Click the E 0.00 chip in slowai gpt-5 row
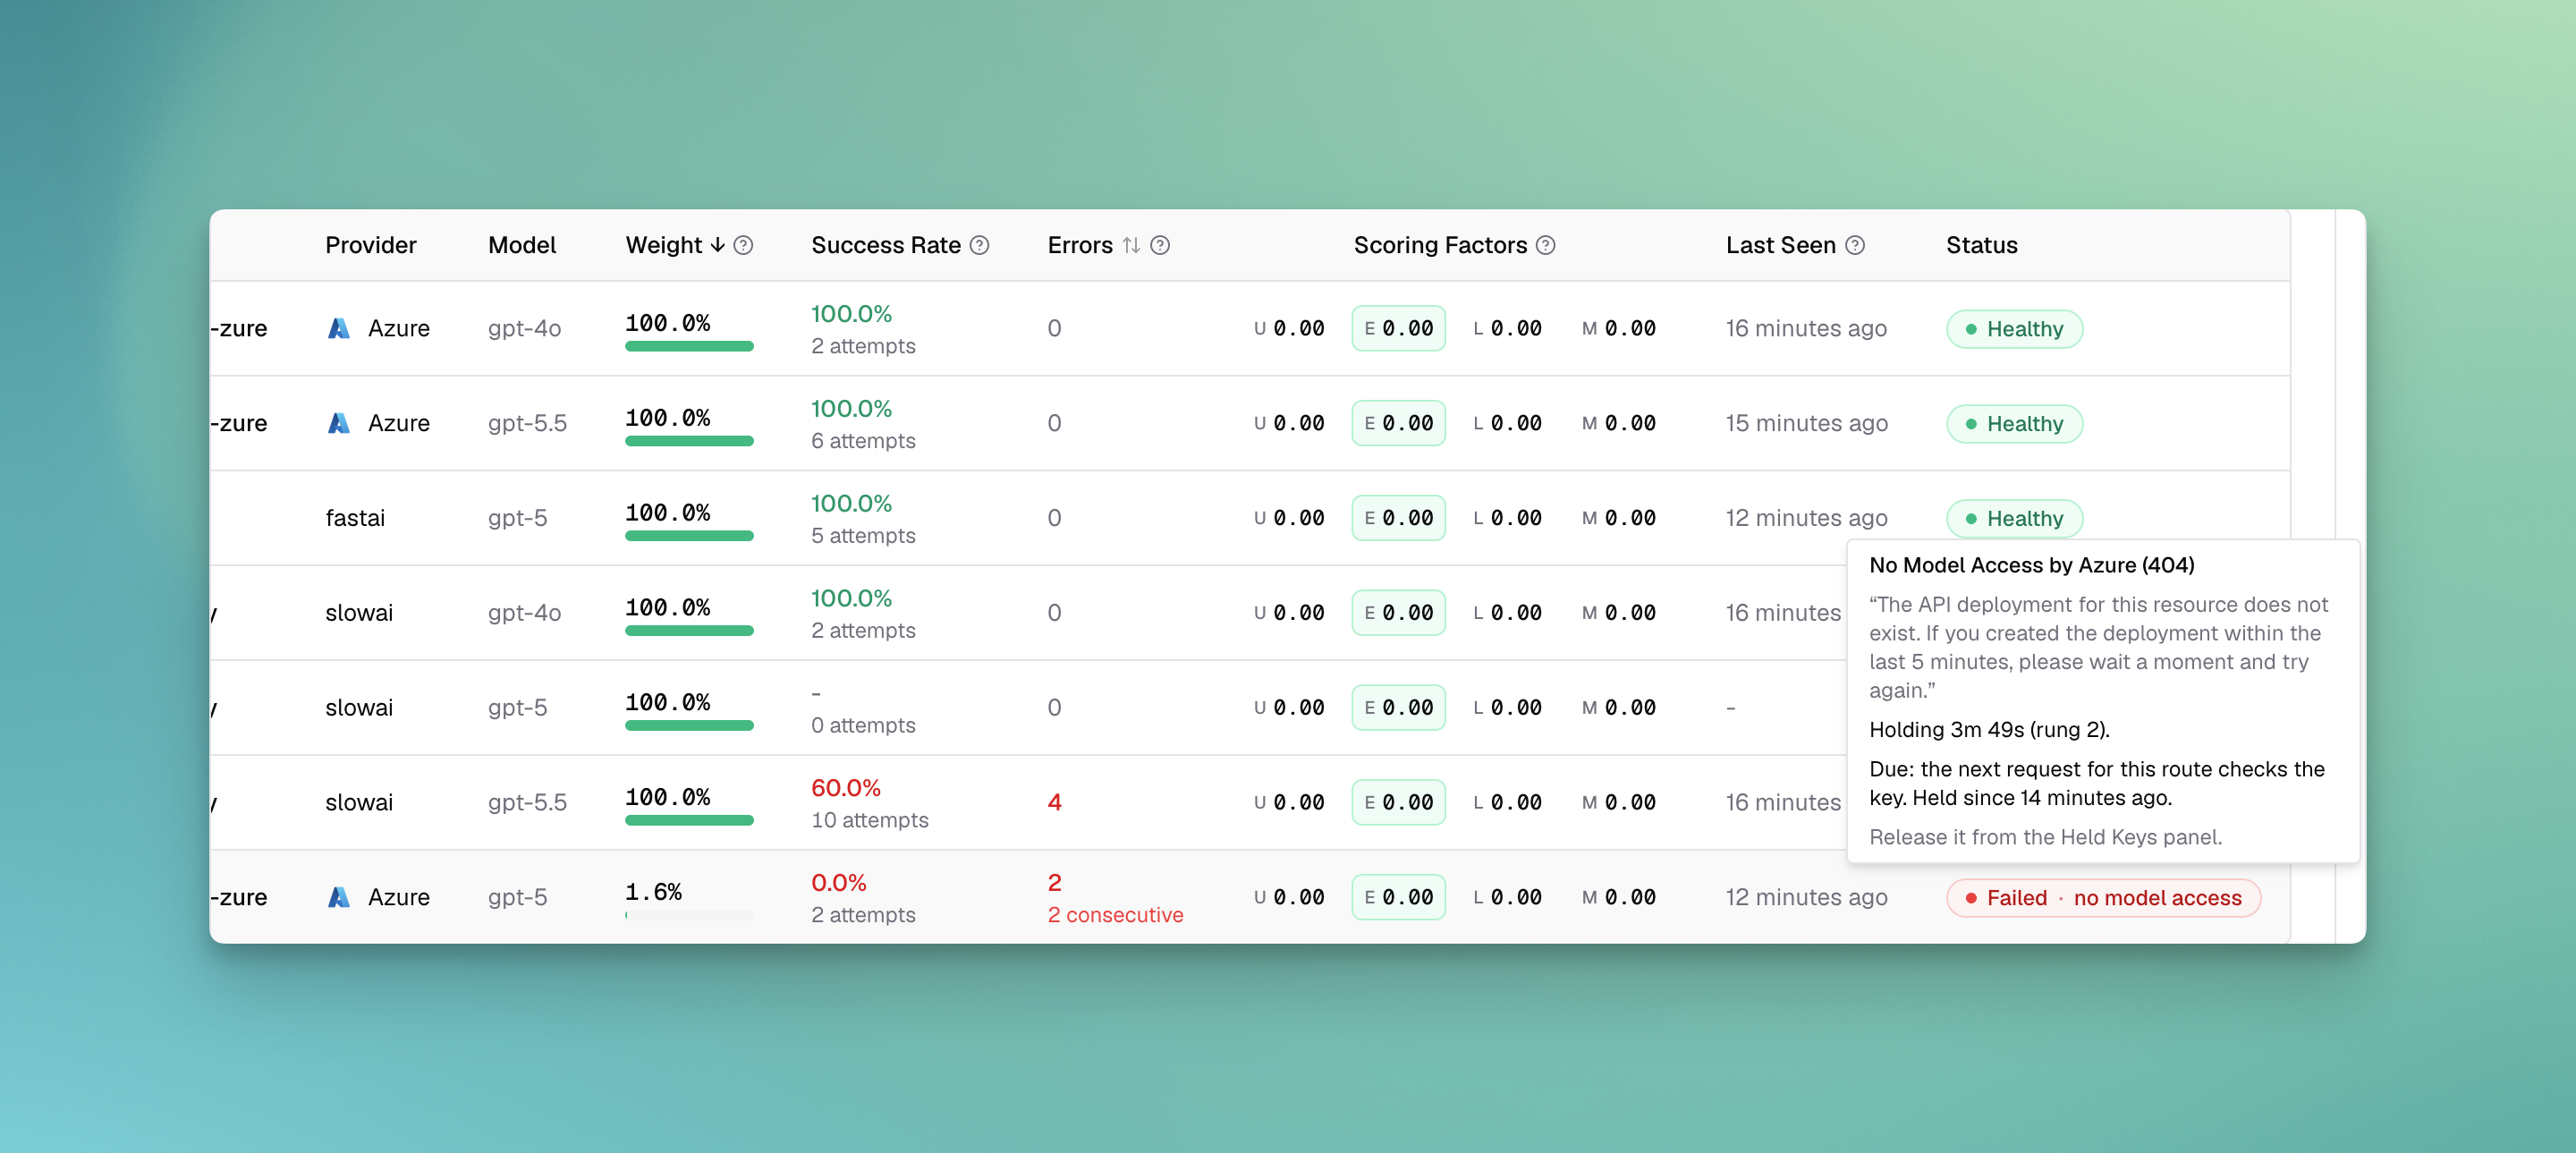Image resolution: width=2576 pixels, height=1153 pixels. (x=1398, y=707)
